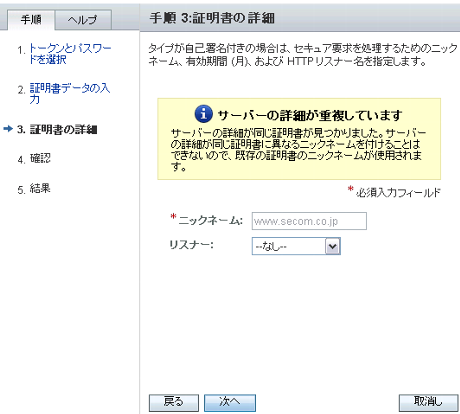Click the 取消し button
This screenshot has height=414, width=460.
(x=428, y=402)
